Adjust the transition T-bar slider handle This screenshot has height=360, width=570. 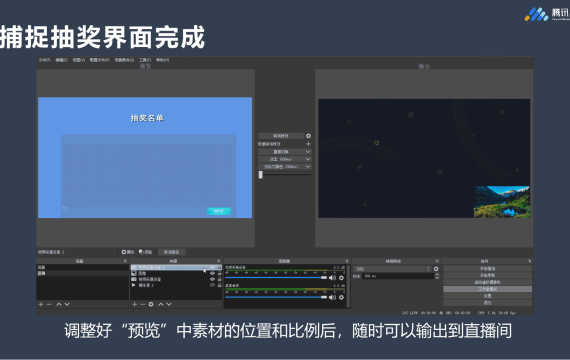[x=261, y=175]
